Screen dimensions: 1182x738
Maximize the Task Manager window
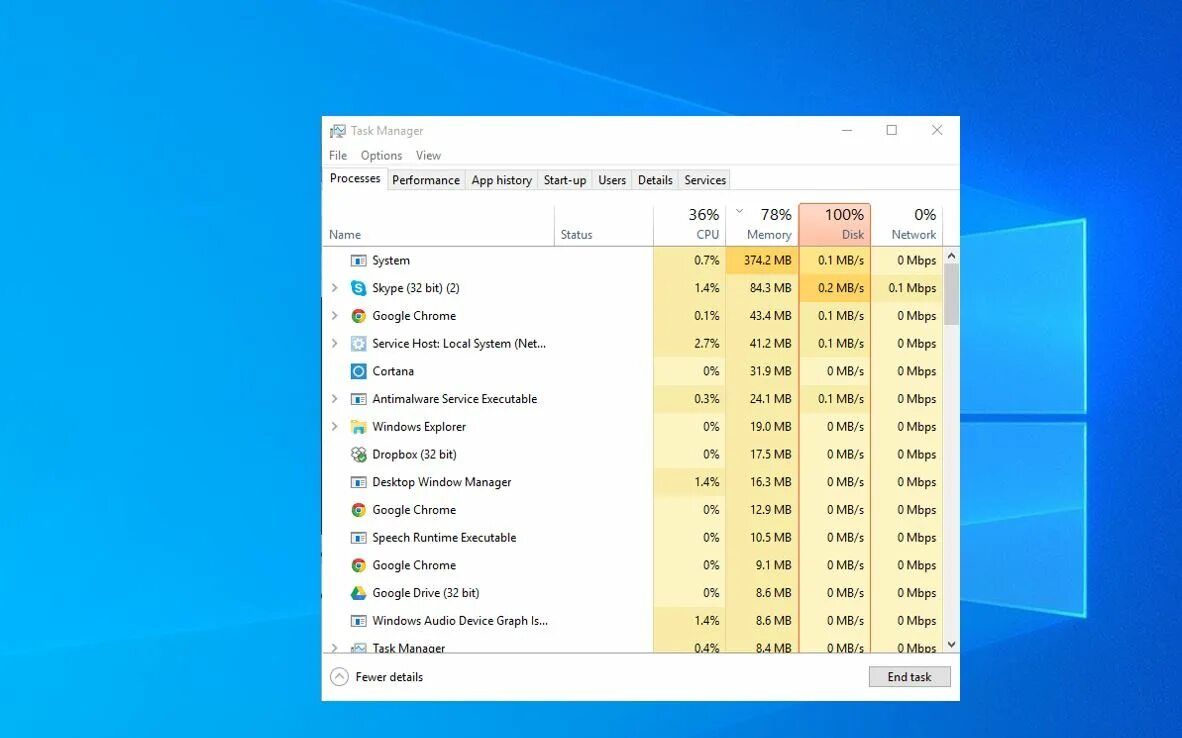(x=892, y=130)
